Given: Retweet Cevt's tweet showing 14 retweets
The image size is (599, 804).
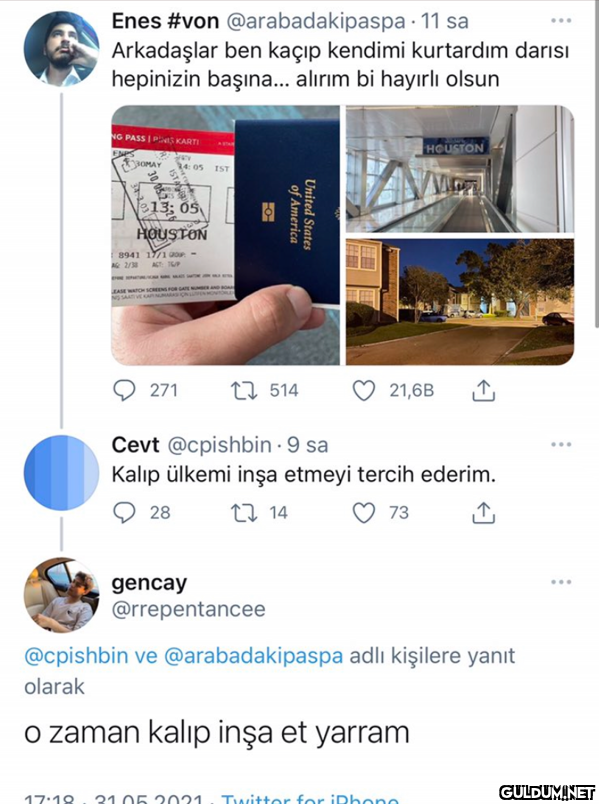Looking at the screenshot, I should [244, 512].
